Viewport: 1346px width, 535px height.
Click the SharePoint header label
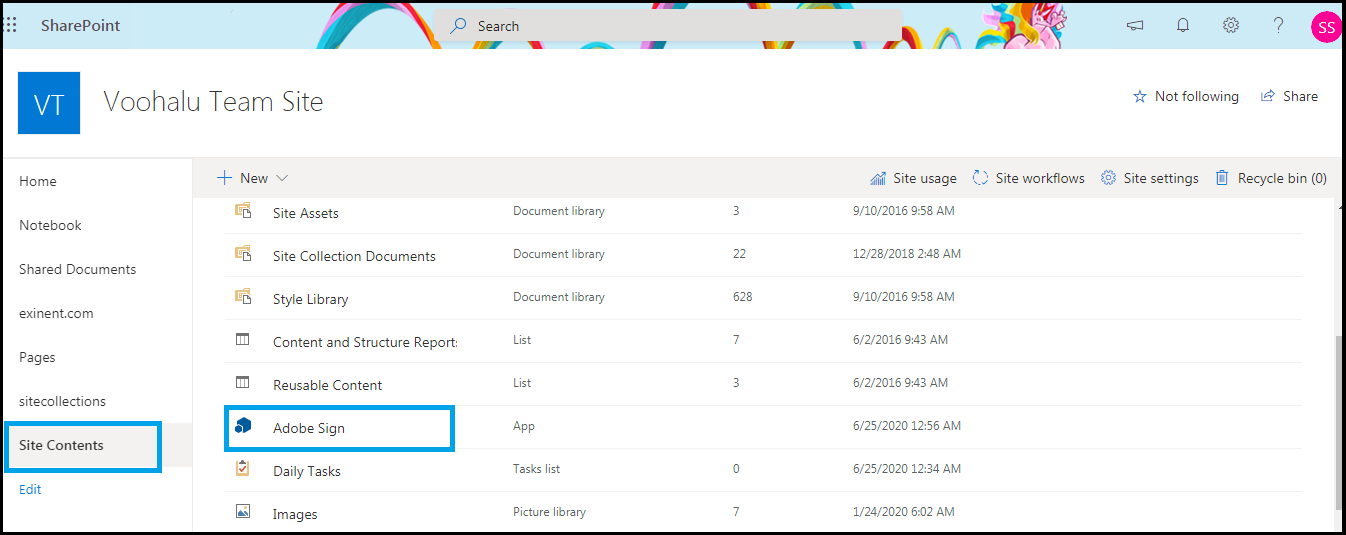80,25
